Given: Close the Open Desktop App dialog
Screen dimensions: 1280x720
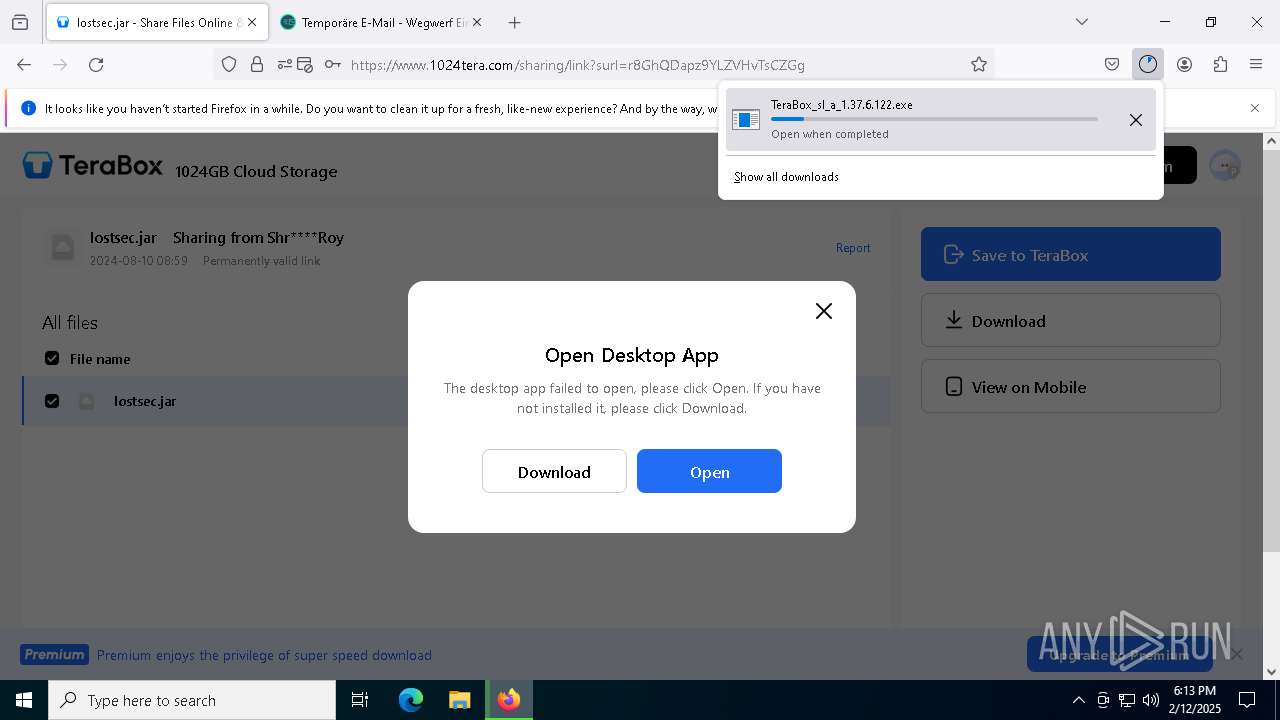Looking at the screenshot, I should (x=824, y=311).
